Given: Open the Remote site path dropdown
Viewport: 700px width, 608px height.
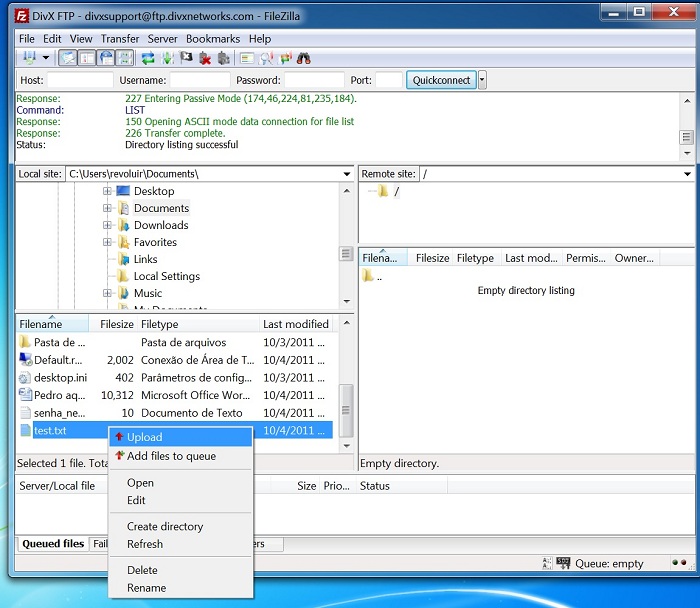Looking at the screenshot, I should pos(686,174).
